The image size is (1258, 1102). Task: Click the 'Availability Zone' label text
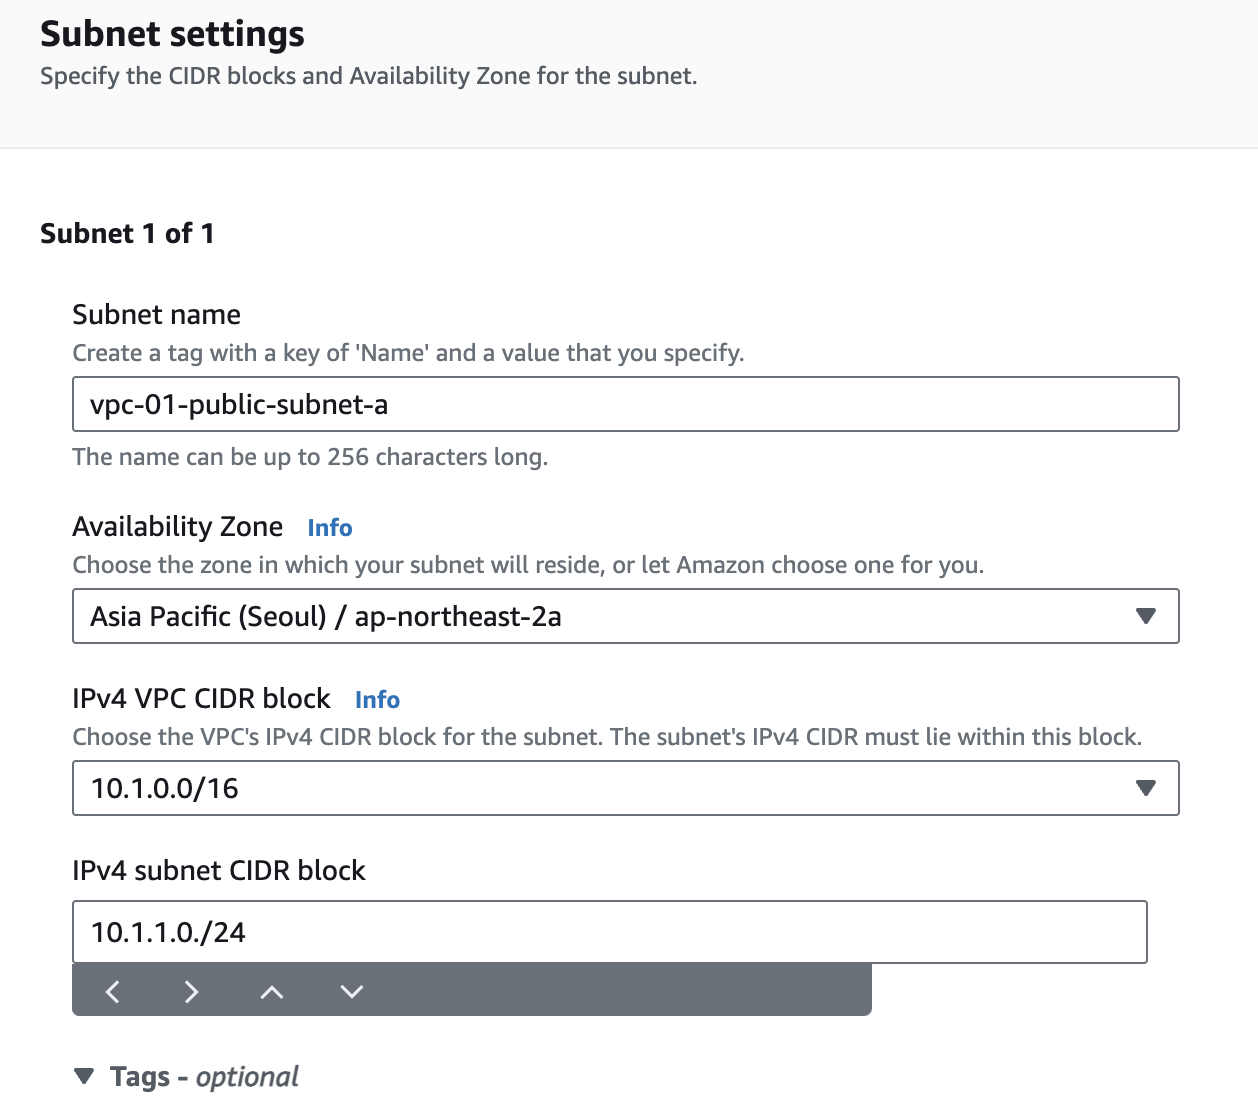[x=178, y=527]
